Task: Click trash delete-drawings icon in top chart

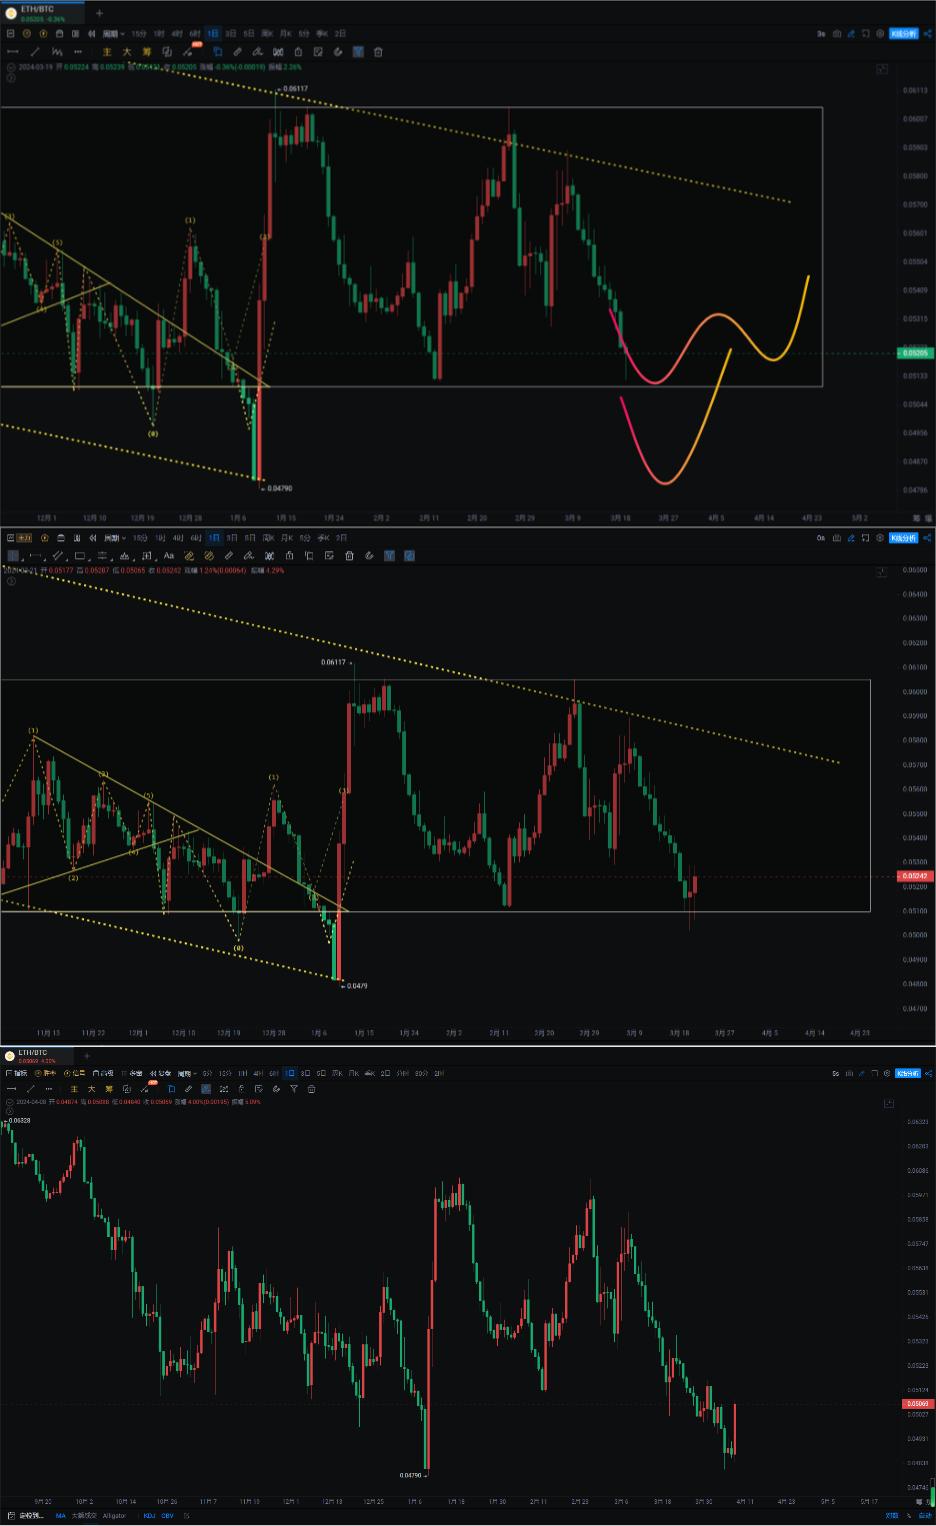Action: click(x=378, y=52)
